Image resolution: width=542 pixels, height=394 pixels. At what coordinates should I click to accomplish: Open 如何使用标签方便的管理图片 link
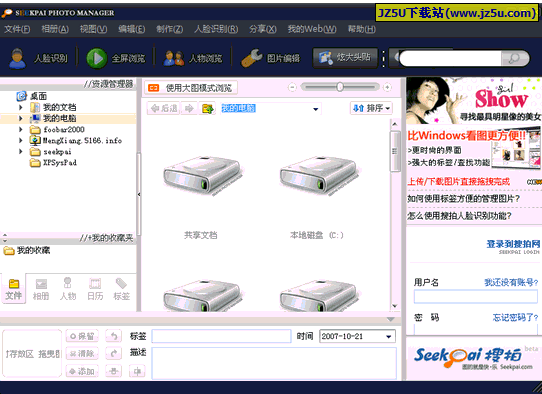464,199
